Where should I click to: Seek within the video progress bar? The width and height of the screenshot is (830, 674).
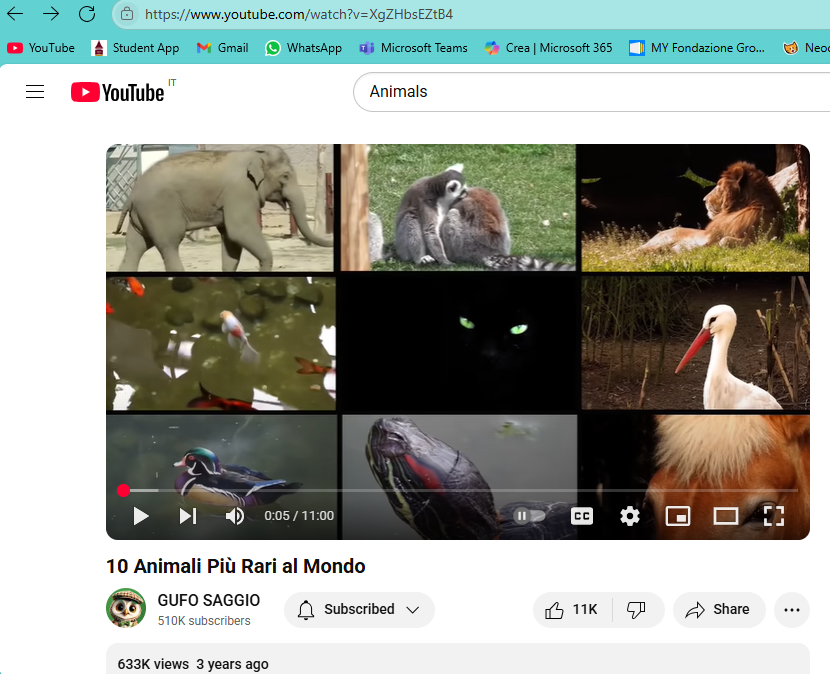(458, 490)
